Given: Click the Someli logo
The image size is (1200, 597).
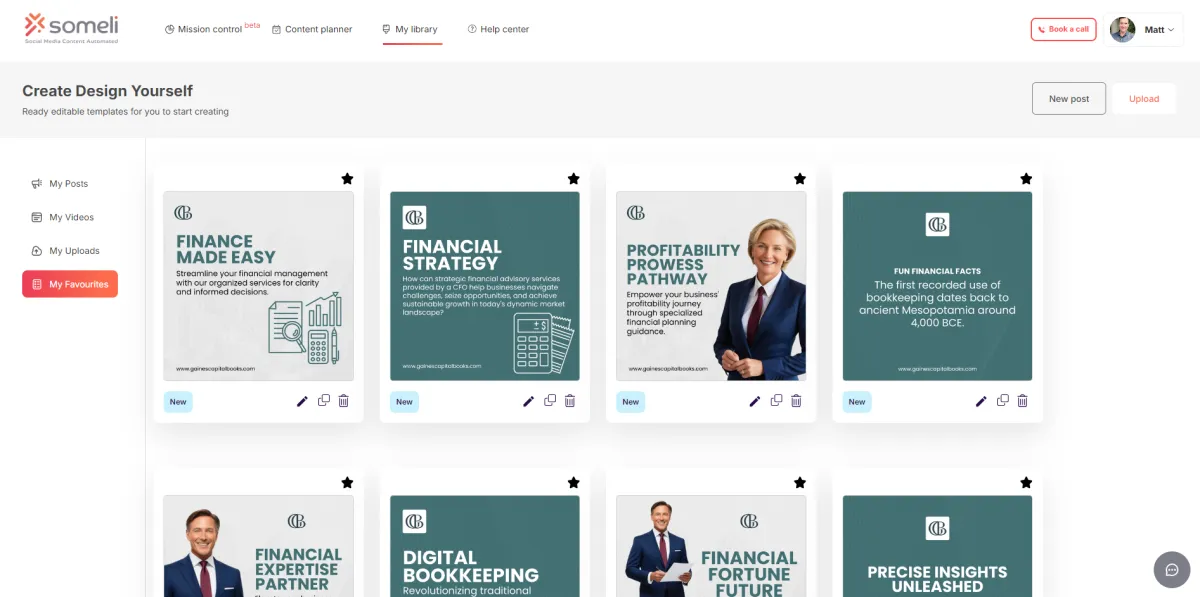Looking at the screenshot, I should [x=72, y=28].
